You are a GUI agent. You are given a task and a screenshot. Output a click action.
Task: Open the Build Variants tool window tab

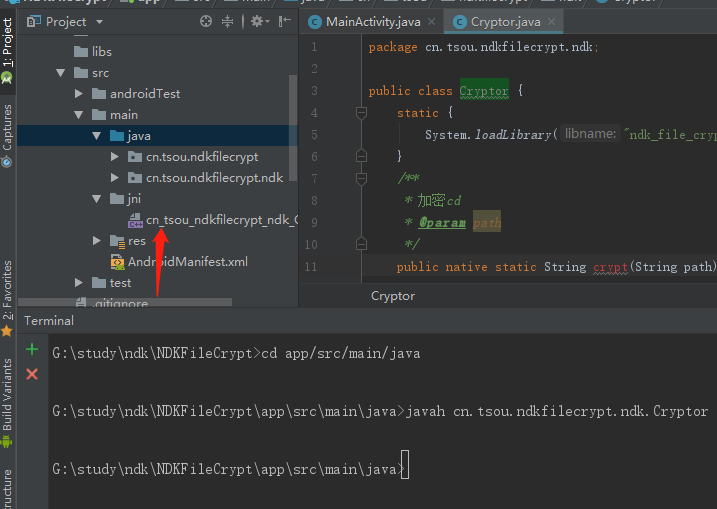click(7, 402)
